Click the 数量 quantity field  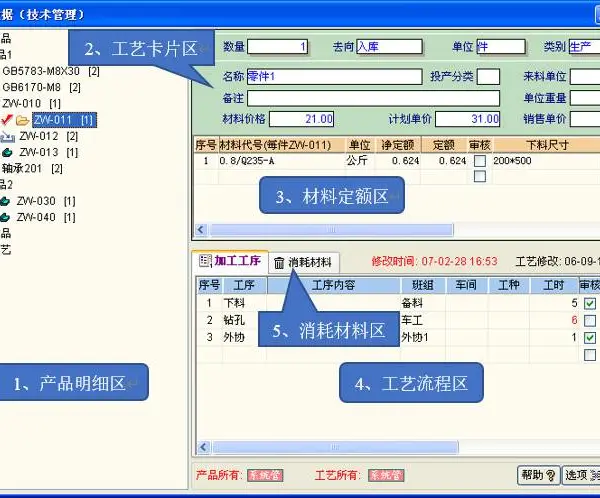coord(277,47)
